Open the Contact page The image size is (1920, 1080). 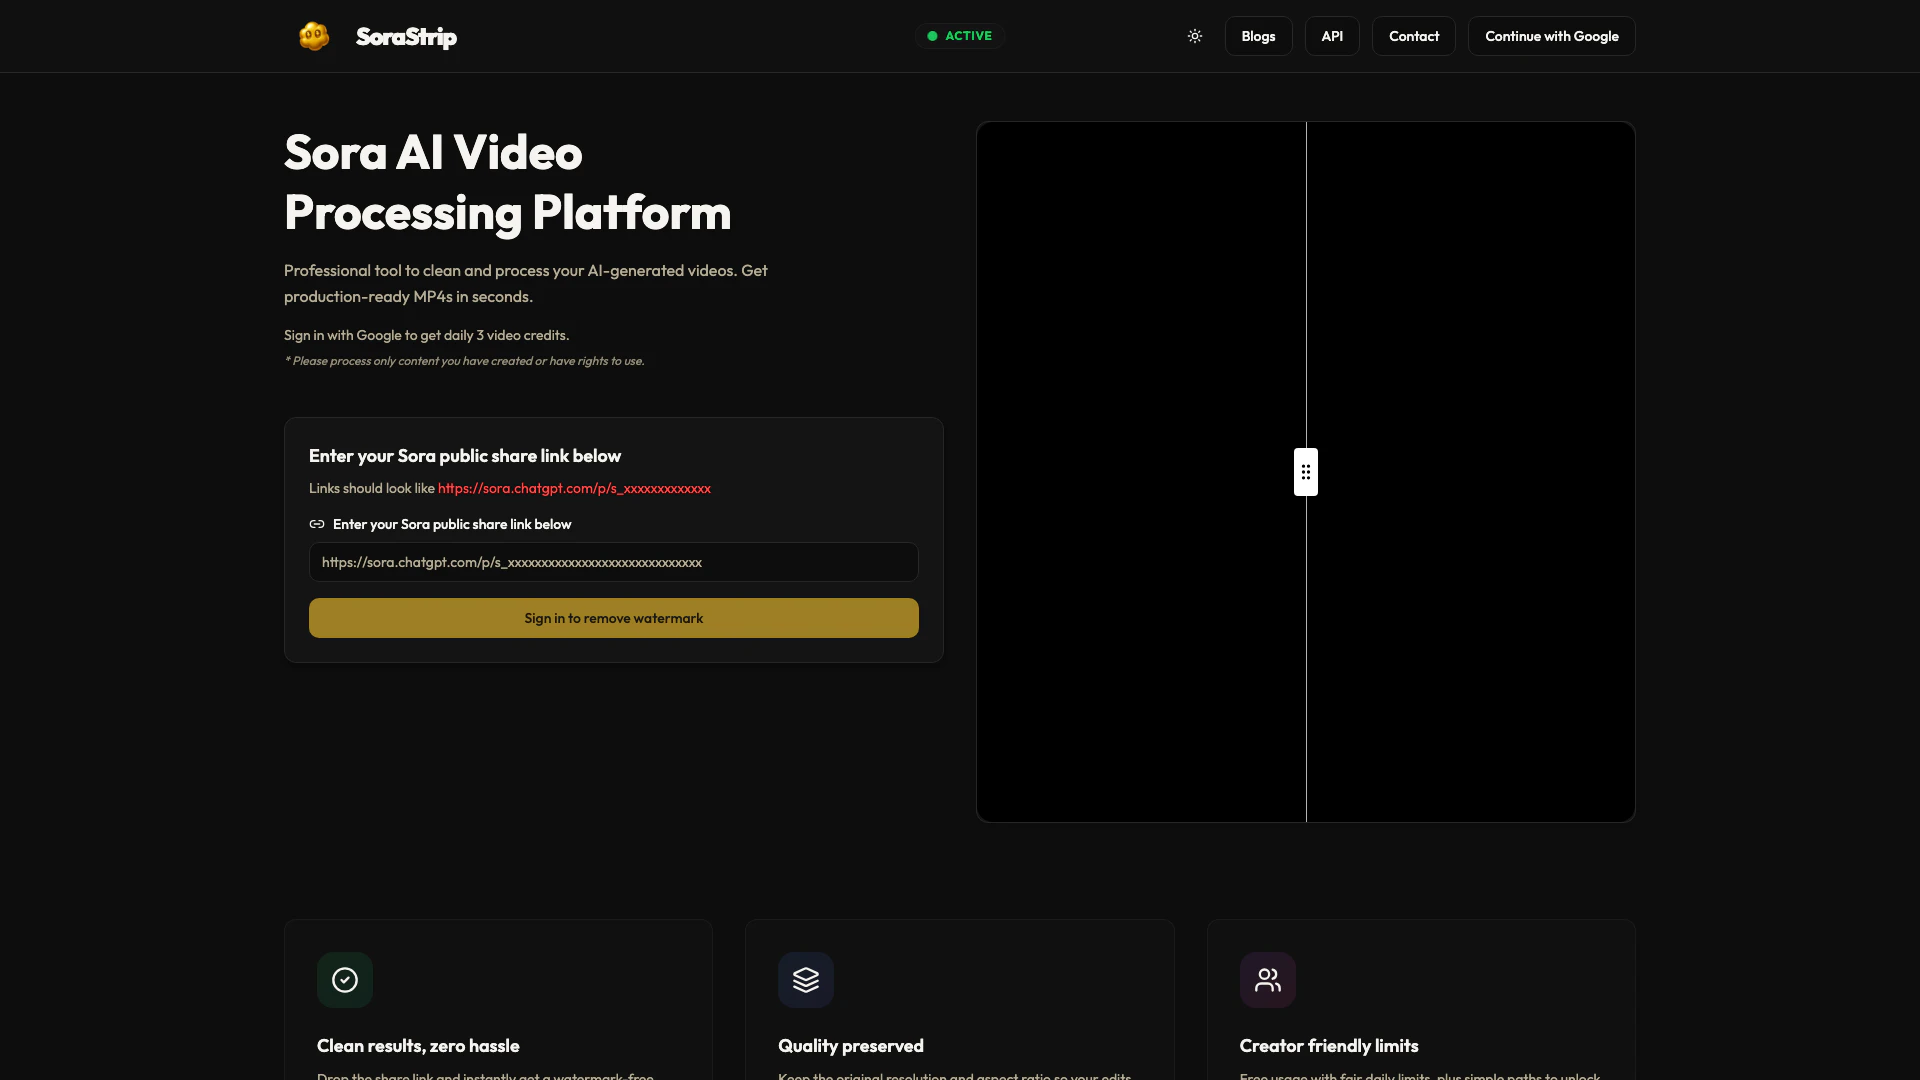[1413, 36]
